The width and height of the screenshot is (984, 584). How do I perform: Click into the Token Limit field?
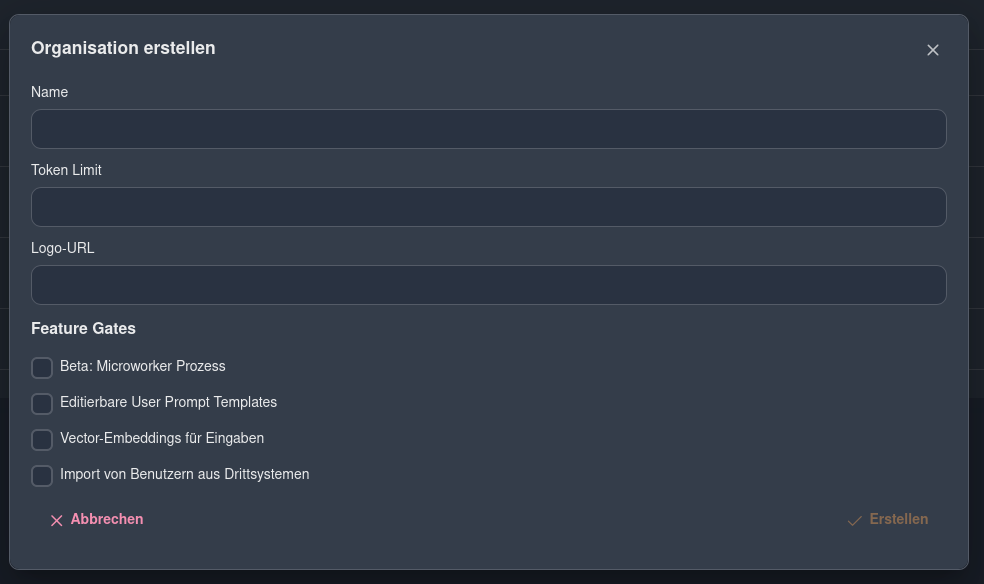pos(489,207)
